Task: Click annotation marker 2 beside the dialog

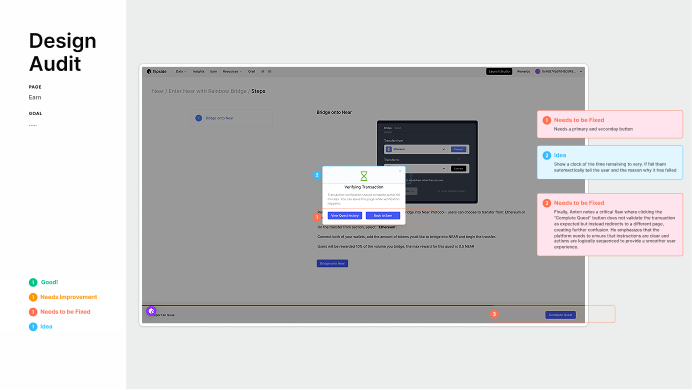Action: pyautogui.click(x=317, y=175)
